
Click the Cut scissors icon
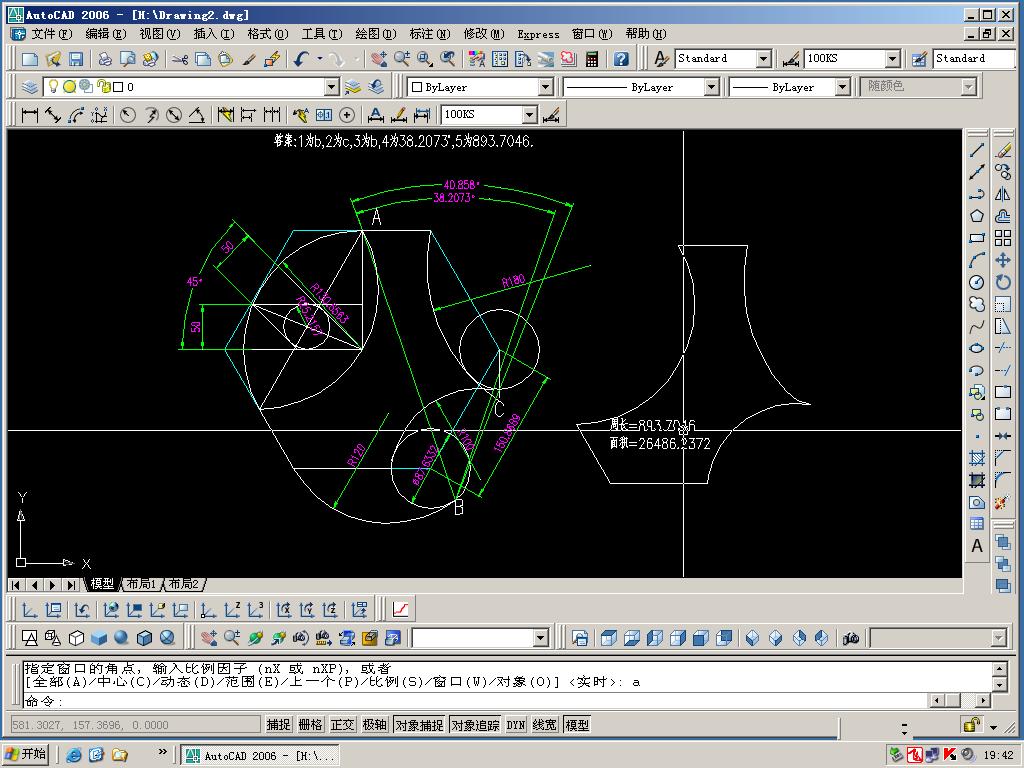180,59
